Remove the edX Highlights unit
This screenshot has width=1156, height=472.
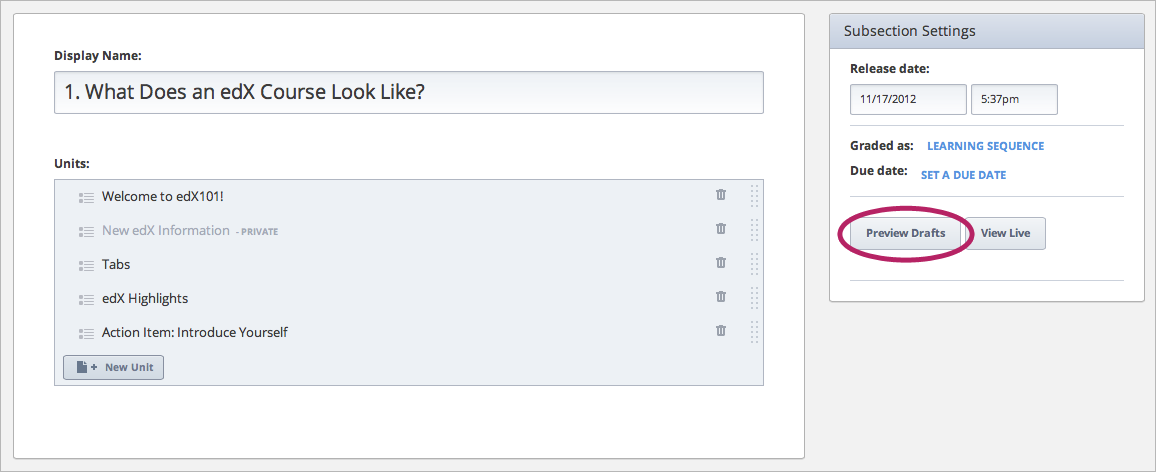pyautogui.click(x=721, y=297)
